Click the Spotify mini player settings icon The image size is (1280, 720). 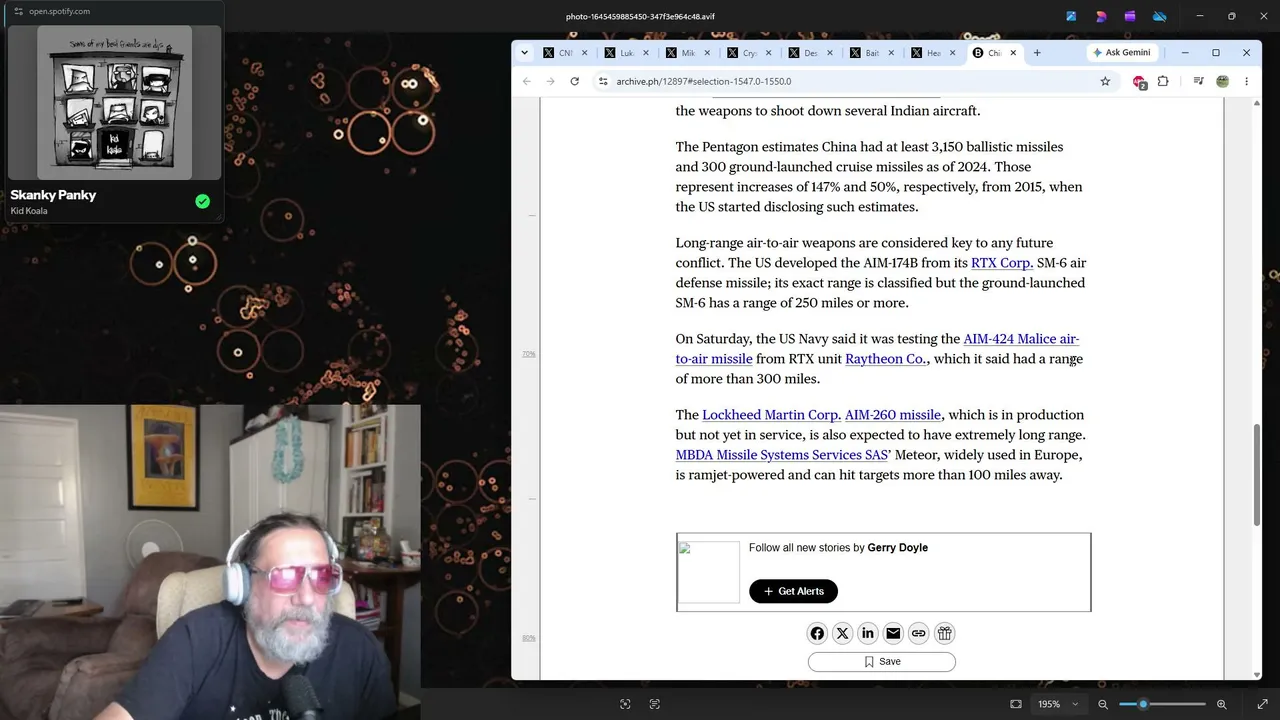[x=18, y=11]
